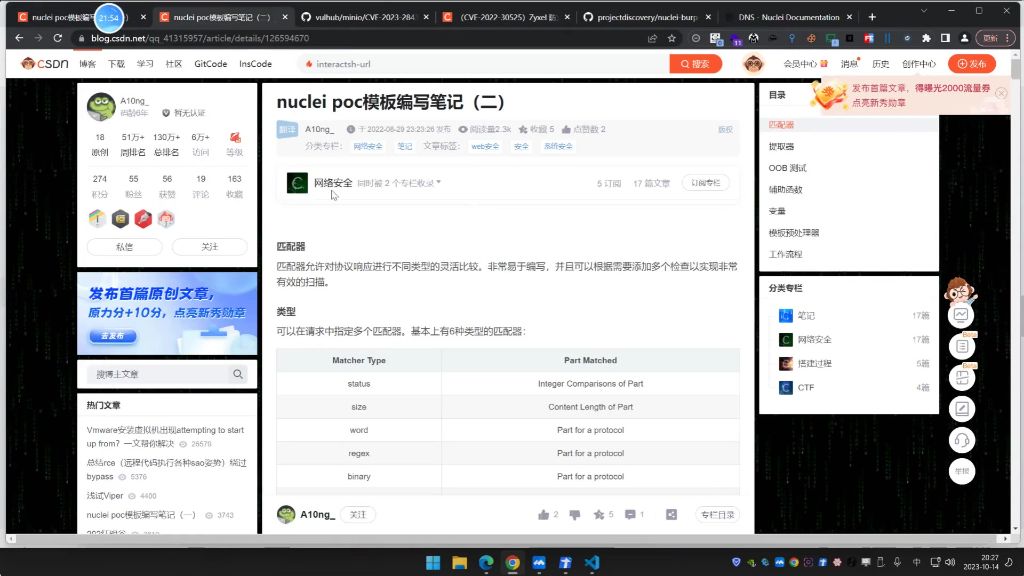
Task: Click the 'status' matcher type cell
Action: click(x=359, y=383)
